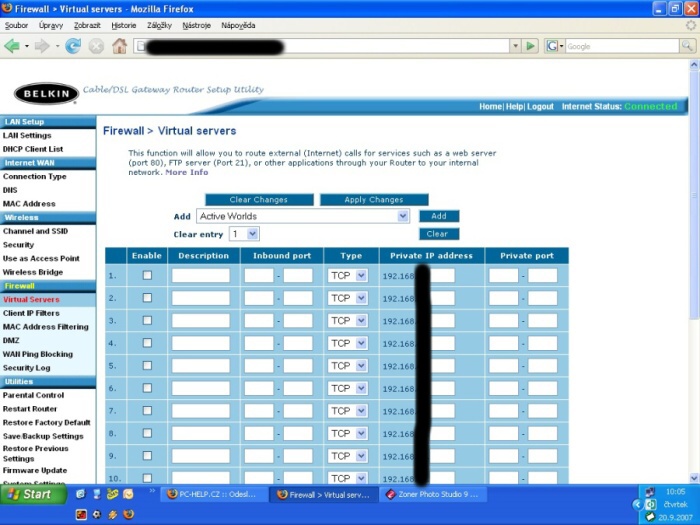
Task: Go to the Firefox home page icon
Action: (x=119, y=46)
